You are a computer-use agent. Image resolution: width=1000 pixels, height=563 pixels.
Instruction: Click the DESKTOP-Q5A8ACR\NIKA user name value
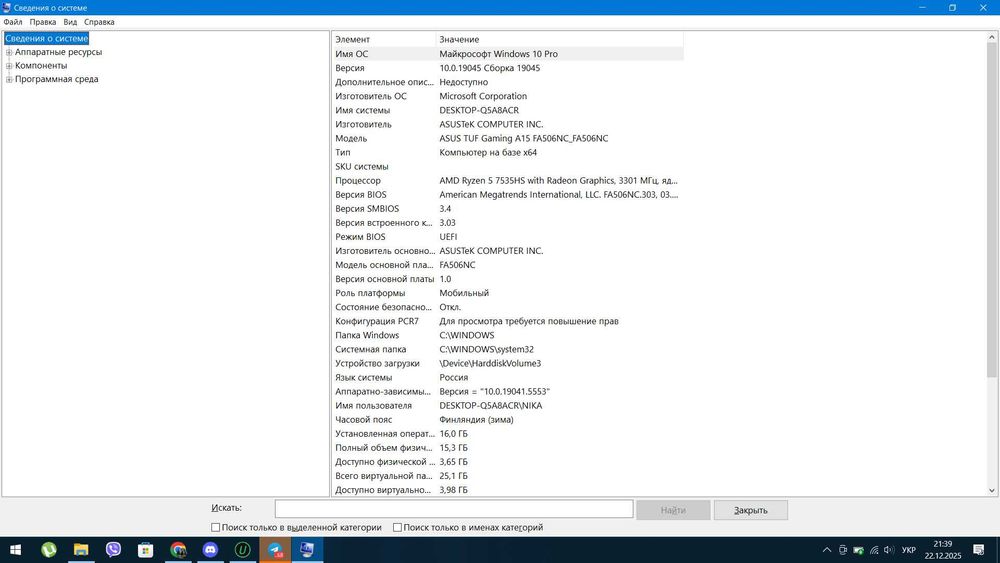click(490, 406)
